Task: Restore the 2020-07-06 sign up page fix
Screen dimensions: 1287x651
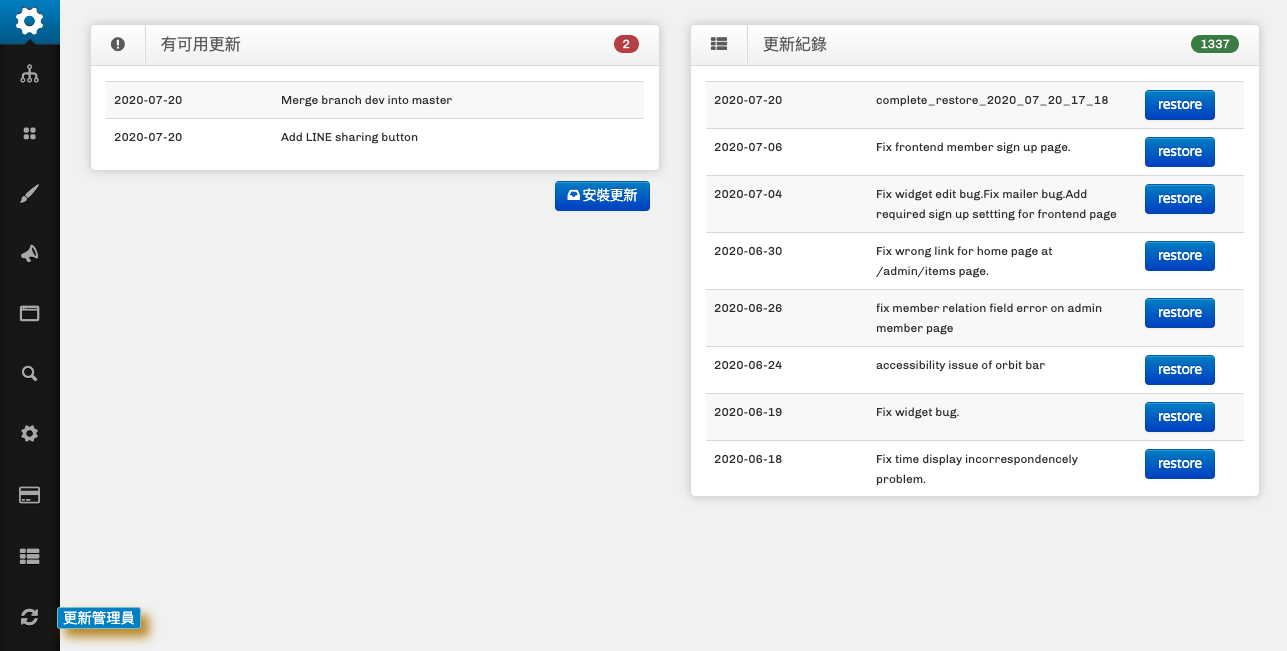Action: pyautogui.click(x=1179, y=152)
